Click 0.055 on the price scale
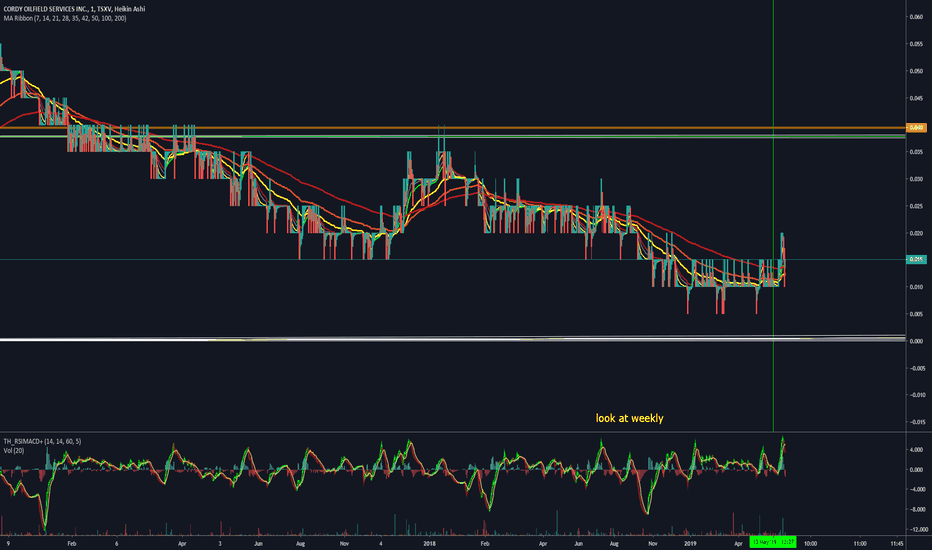This screenshot has height=550, width=932. point(916,44)
